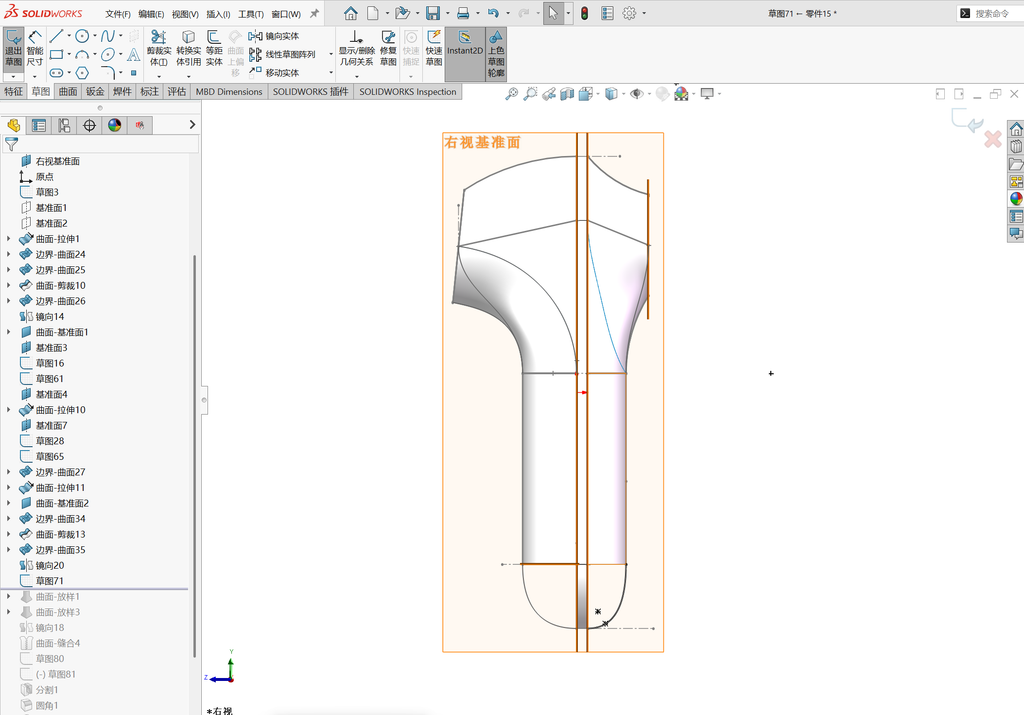Switch to the 评估 ribbon tab
This screenshot has width=1024, height=715.
[x=176, y=92]
